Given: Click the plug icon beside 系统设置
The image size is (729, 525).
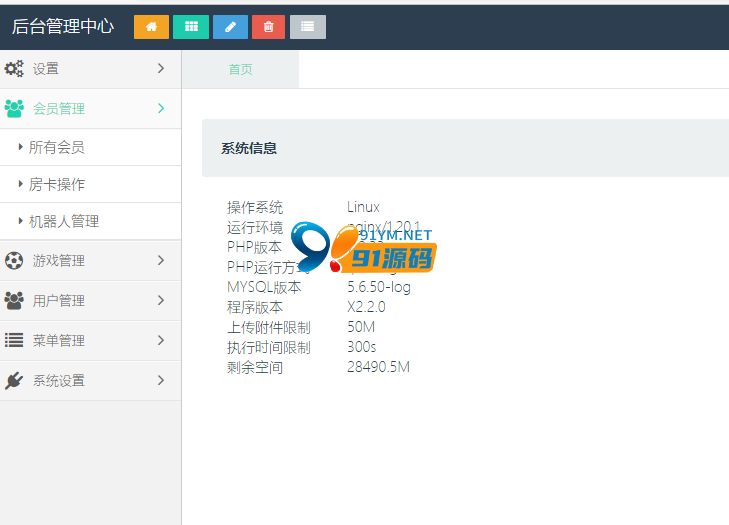Looking at the screenshot, I should click(x=14, y=380).
